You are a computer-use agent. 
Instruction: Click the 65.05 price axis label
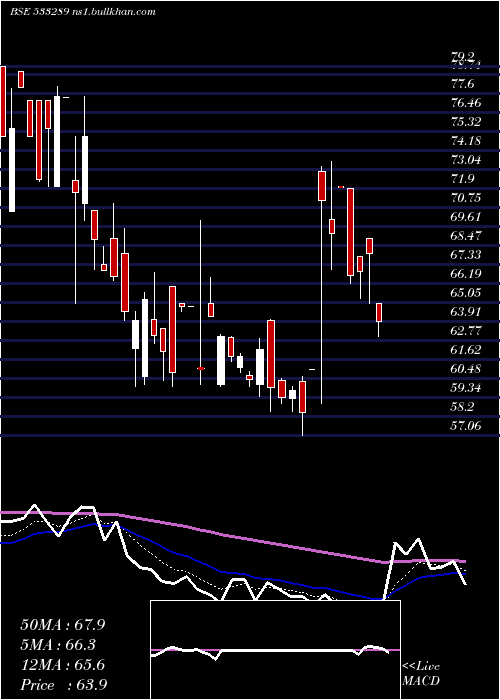pyautogui.click(x=466, y=292)
